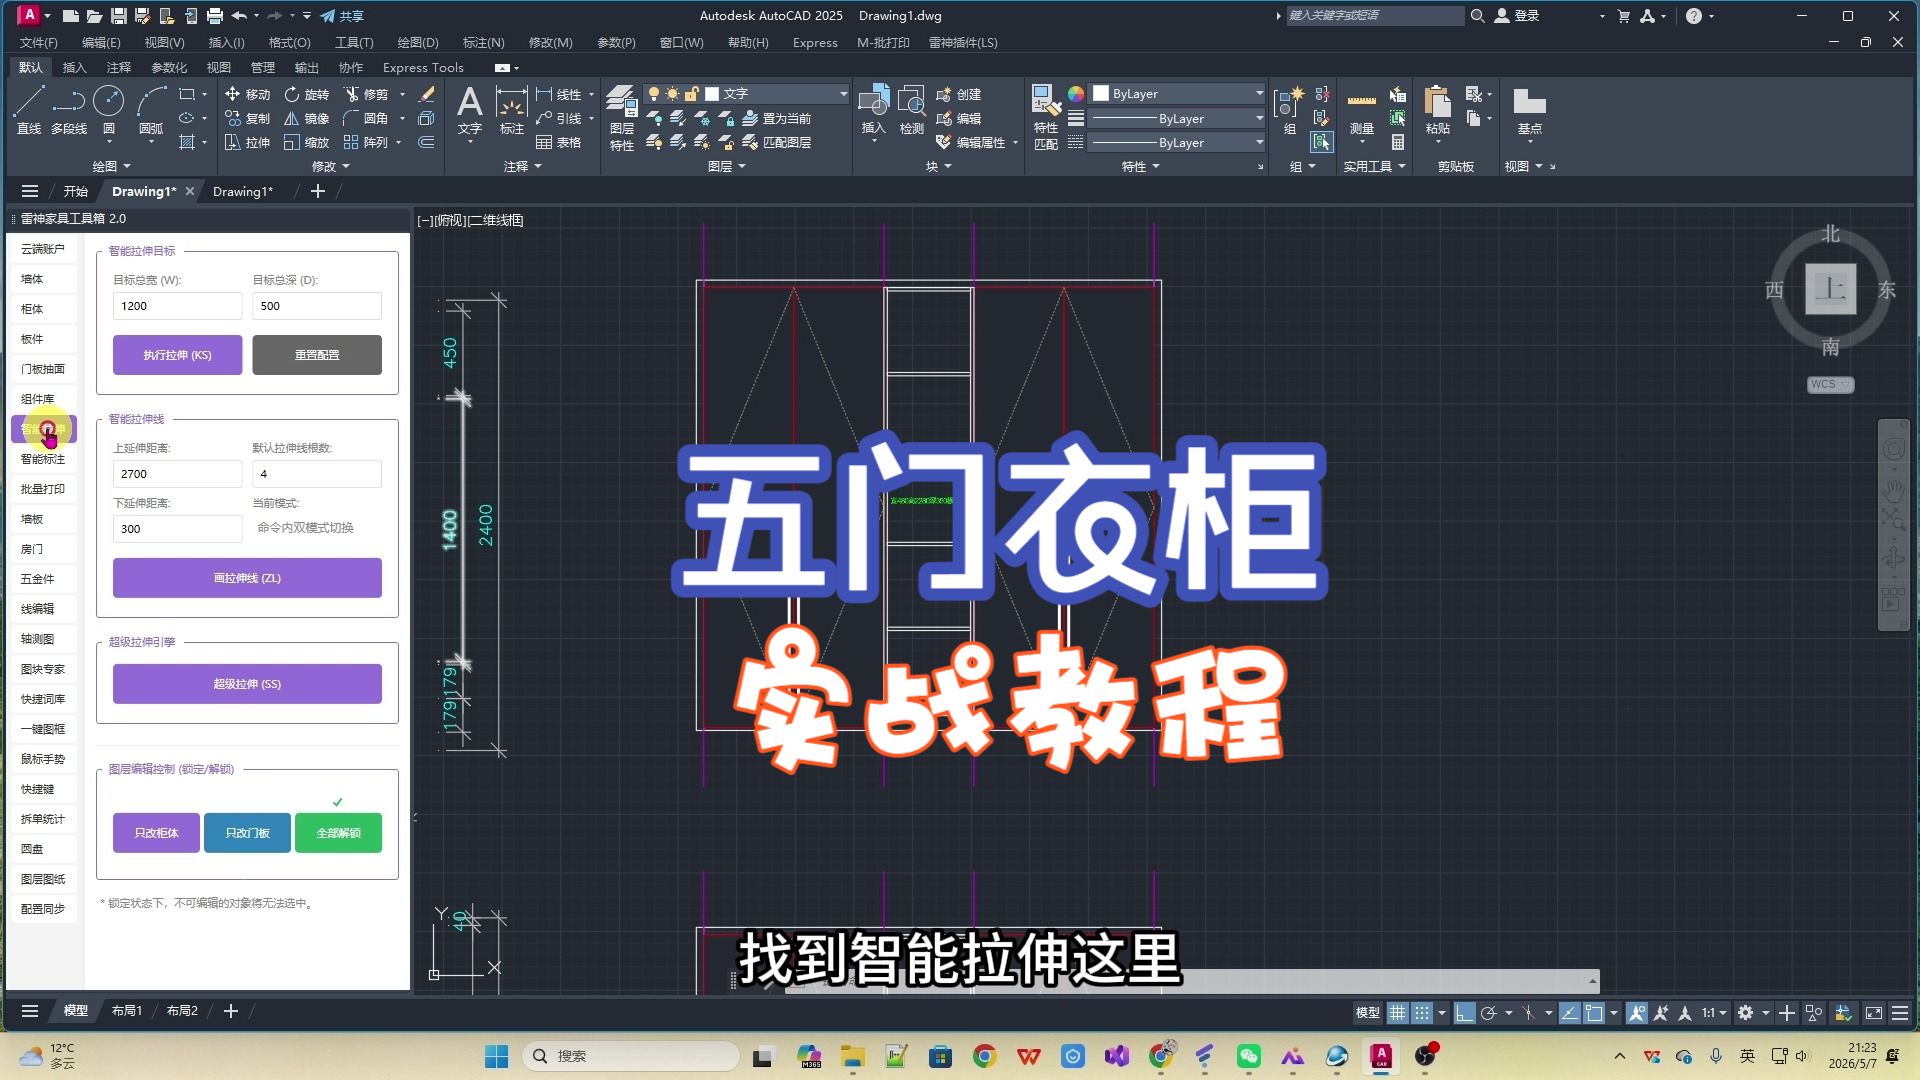Select the Line (直线) draw tool
The image size is (1920, 1080).
[x=28, y=110]
